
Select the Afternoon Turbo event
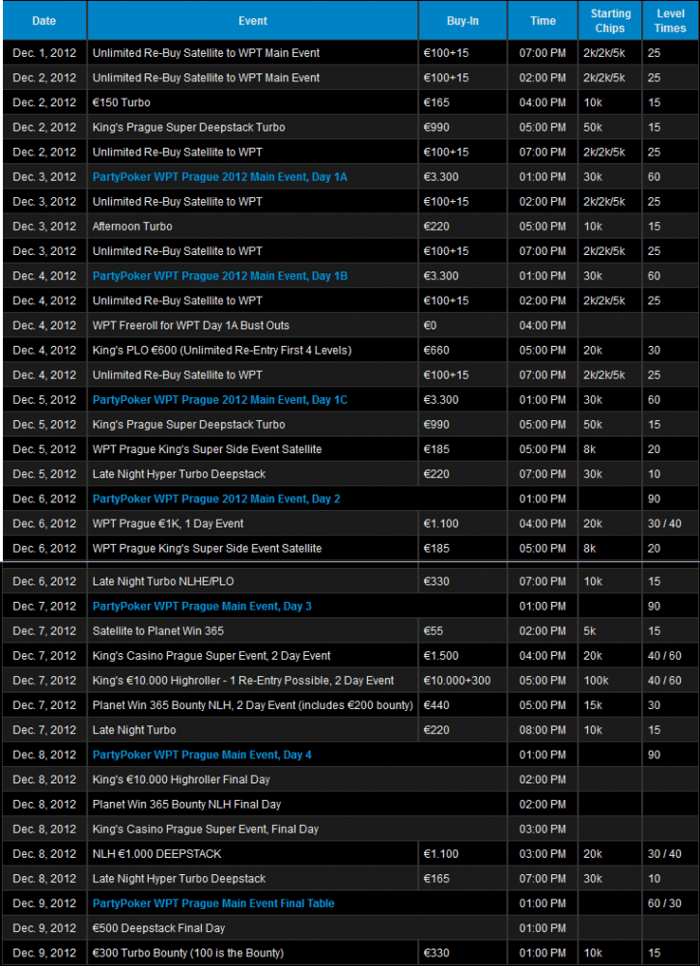[x=132, y=226]
